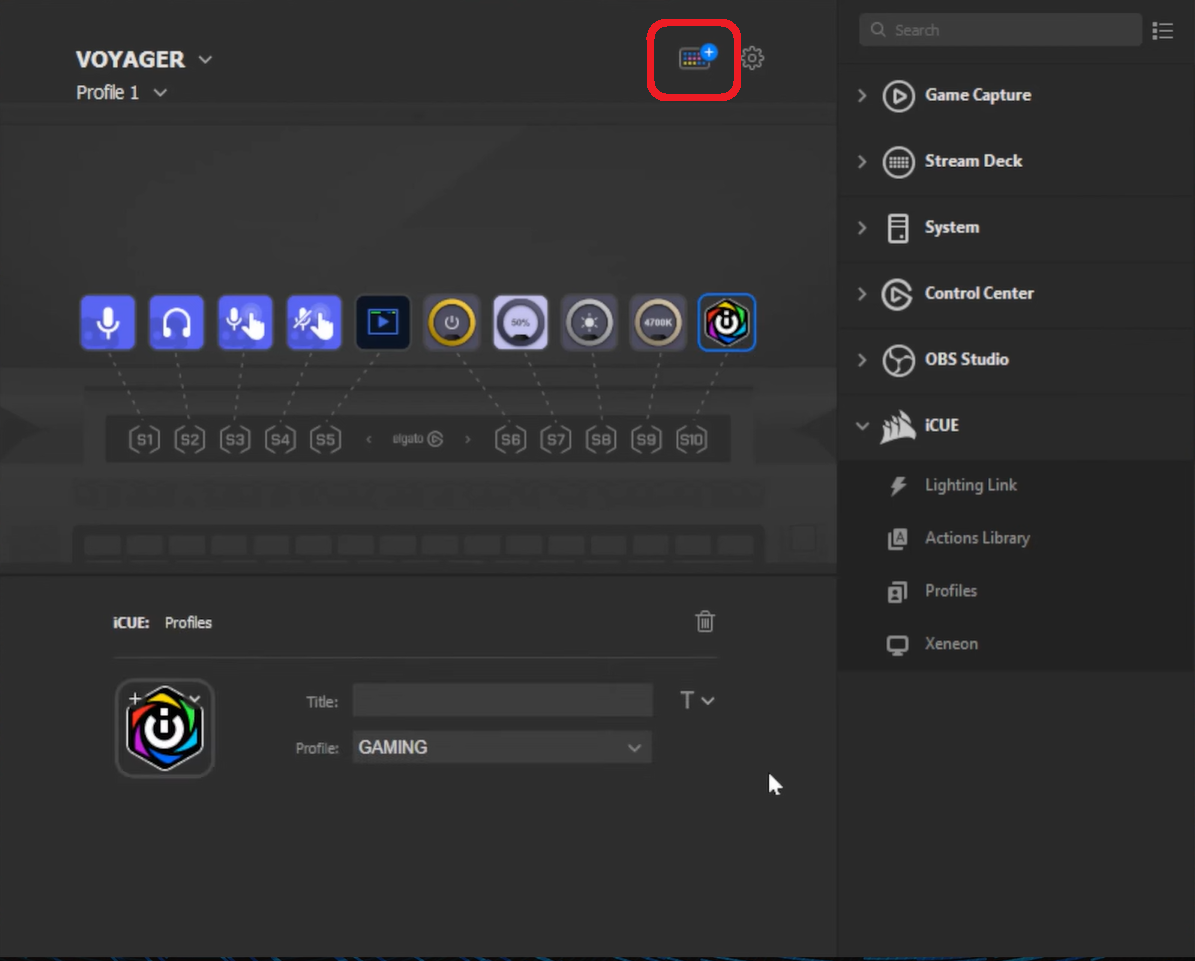Click the 4700K color temperature icon
The image size is (1195, 961).
[657, 322]
